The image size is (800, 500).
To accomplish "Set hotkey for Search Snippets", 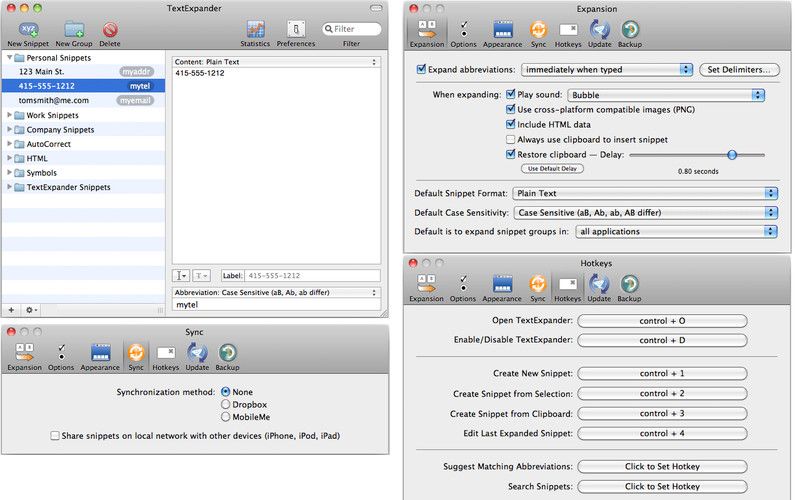I will click(x=662, y=486).
